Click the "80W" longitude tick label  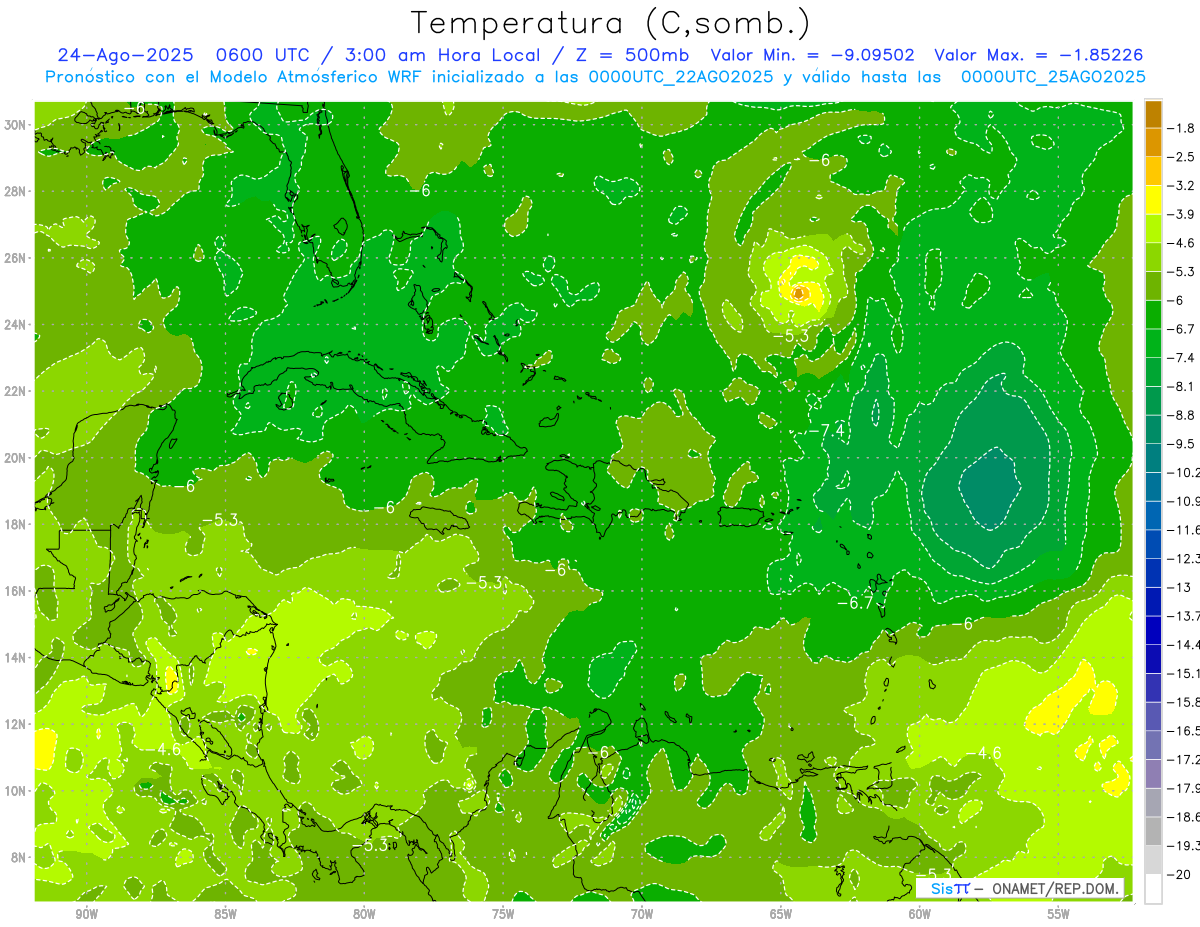[364, 914]
